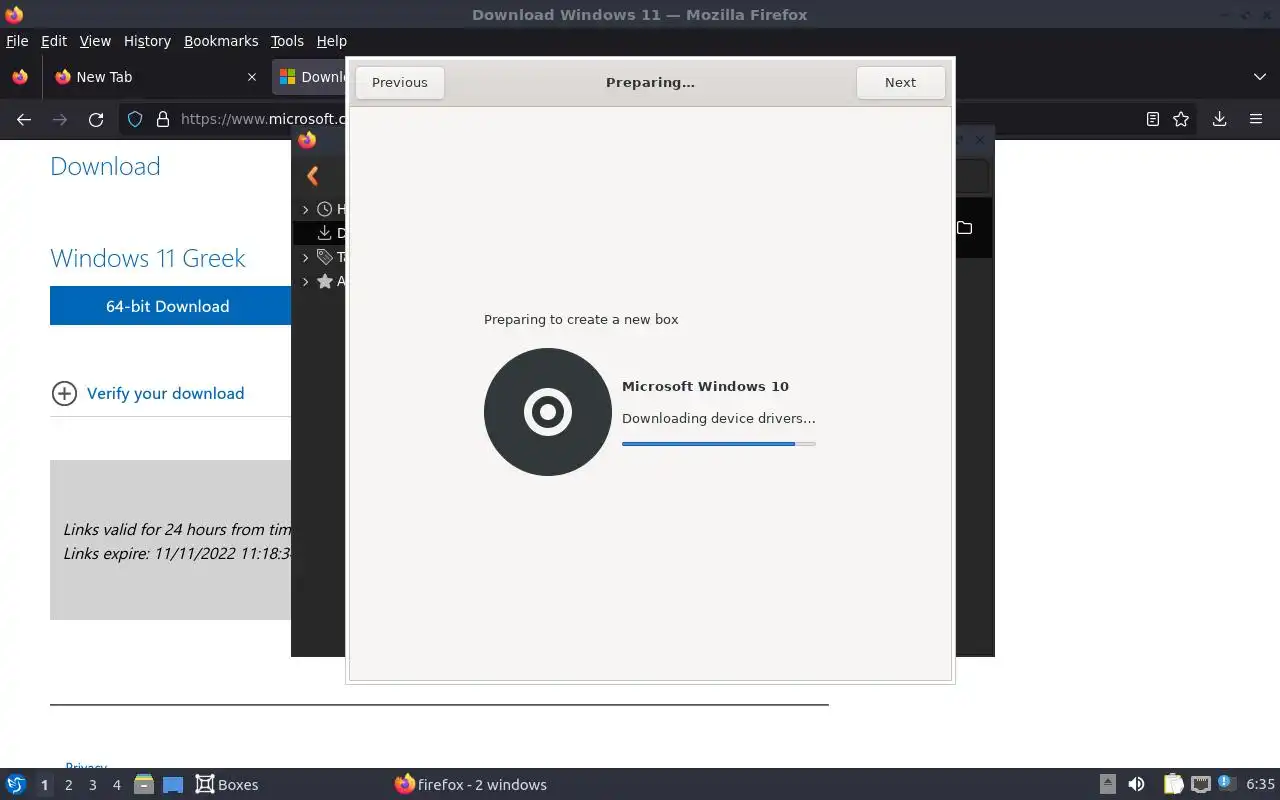This screenshot has height=800, width=1280.
Task: Open the file manager icon in taskbar
Action: pos(144,784)
